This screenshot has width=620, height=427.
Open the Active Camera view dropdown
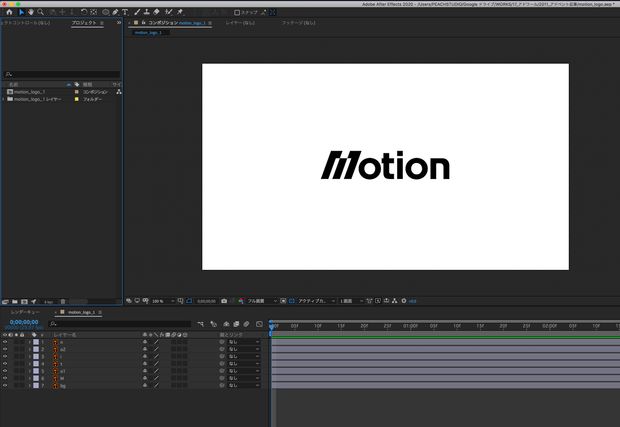pos(316,301)
